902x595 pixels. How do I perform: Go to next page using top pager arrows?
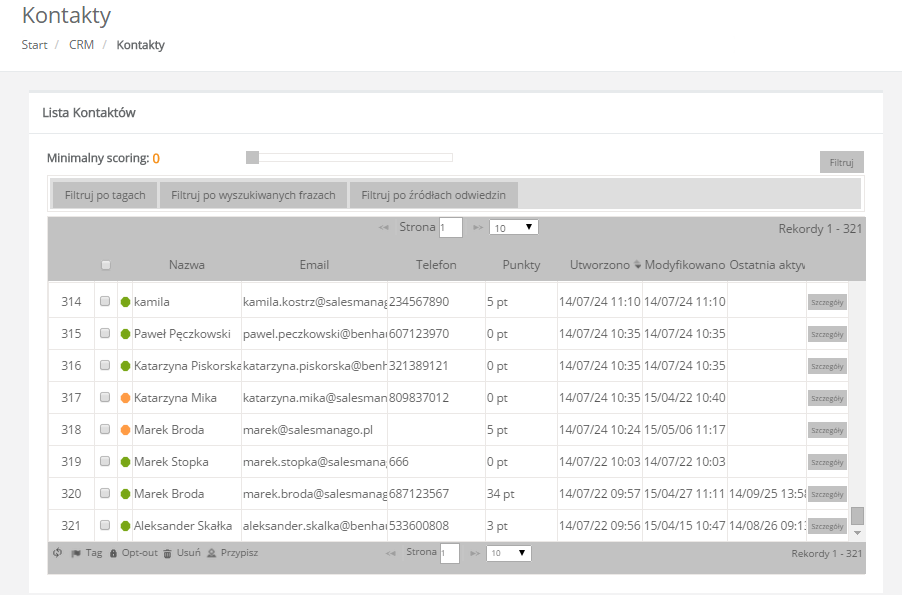click(477, 228)
